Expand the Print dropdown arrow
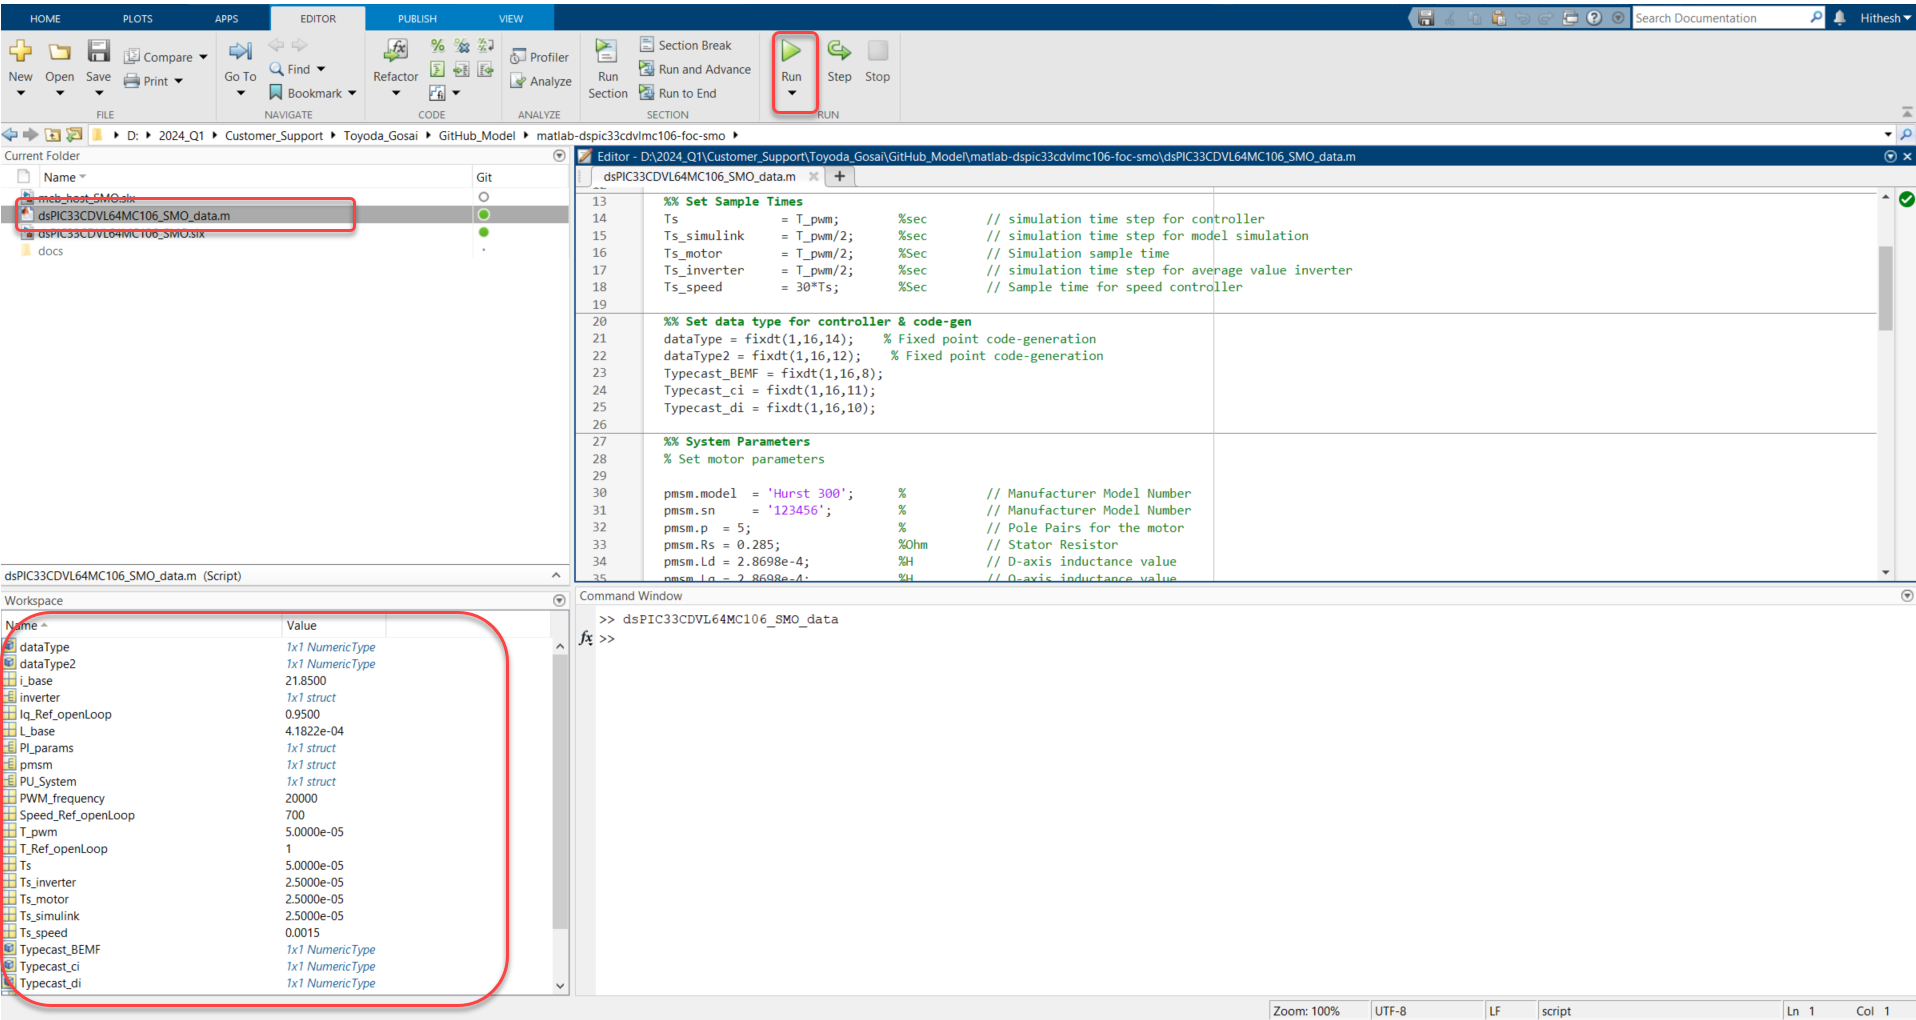Viewport: 1916px width, 1020px height. (x=179, y=81)
